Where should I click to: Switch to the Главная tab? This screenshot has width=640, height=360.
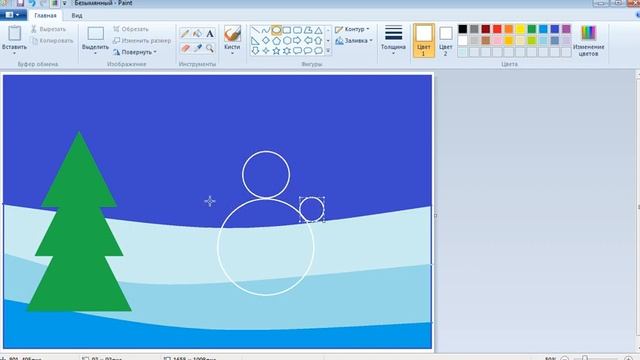45,16
